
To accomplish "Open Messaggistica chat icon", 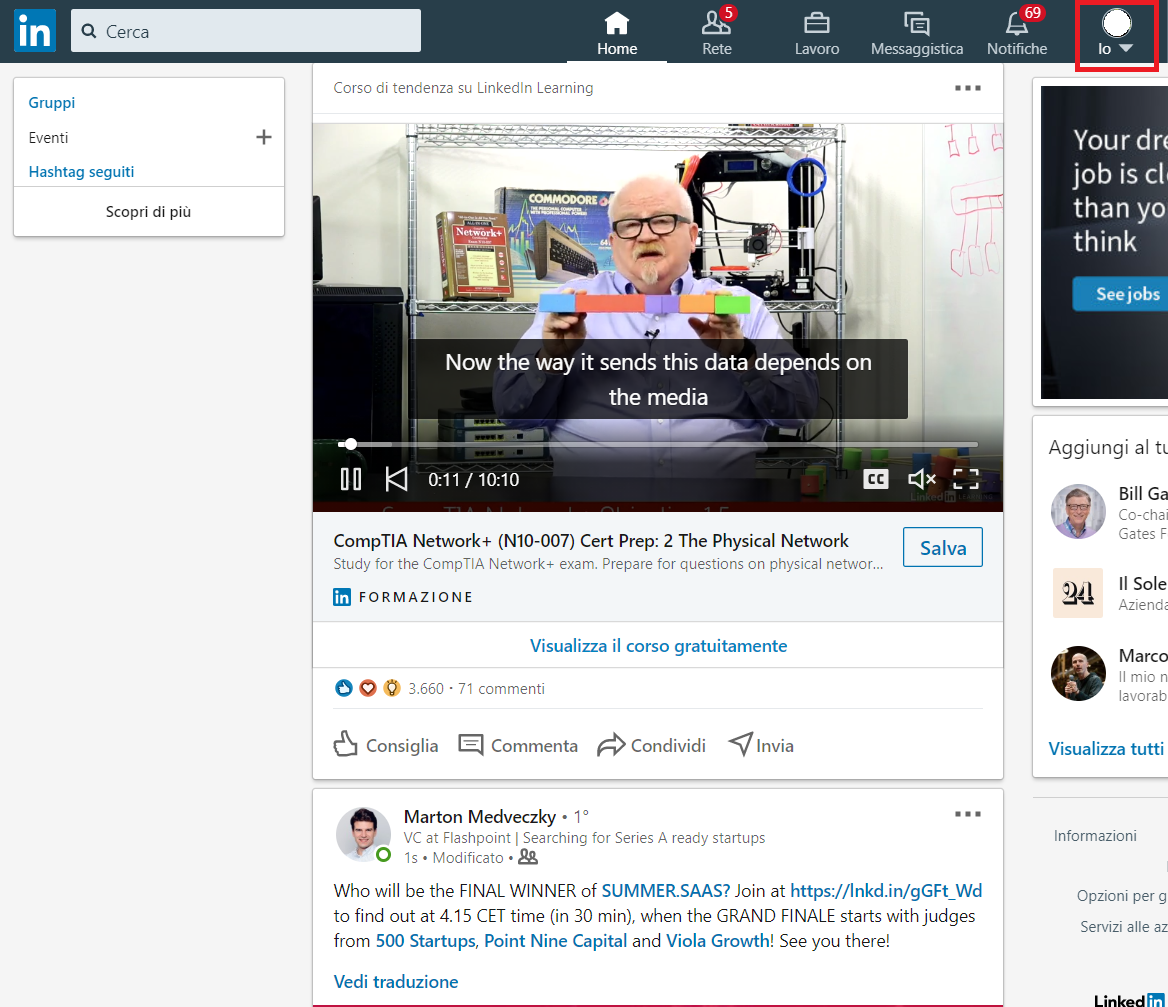I will [x=916, y=24].
